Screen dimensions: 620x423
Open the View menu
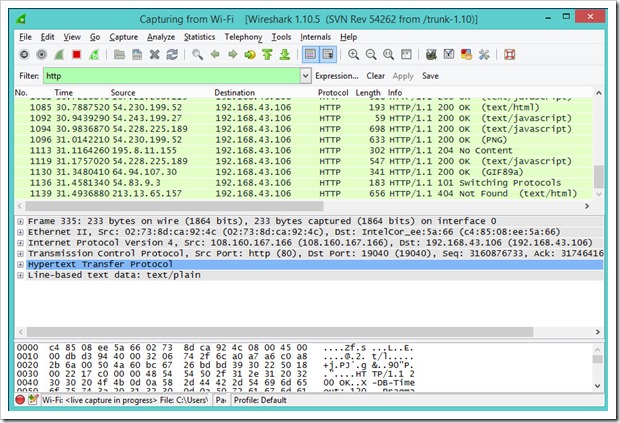tap(72, 37)
